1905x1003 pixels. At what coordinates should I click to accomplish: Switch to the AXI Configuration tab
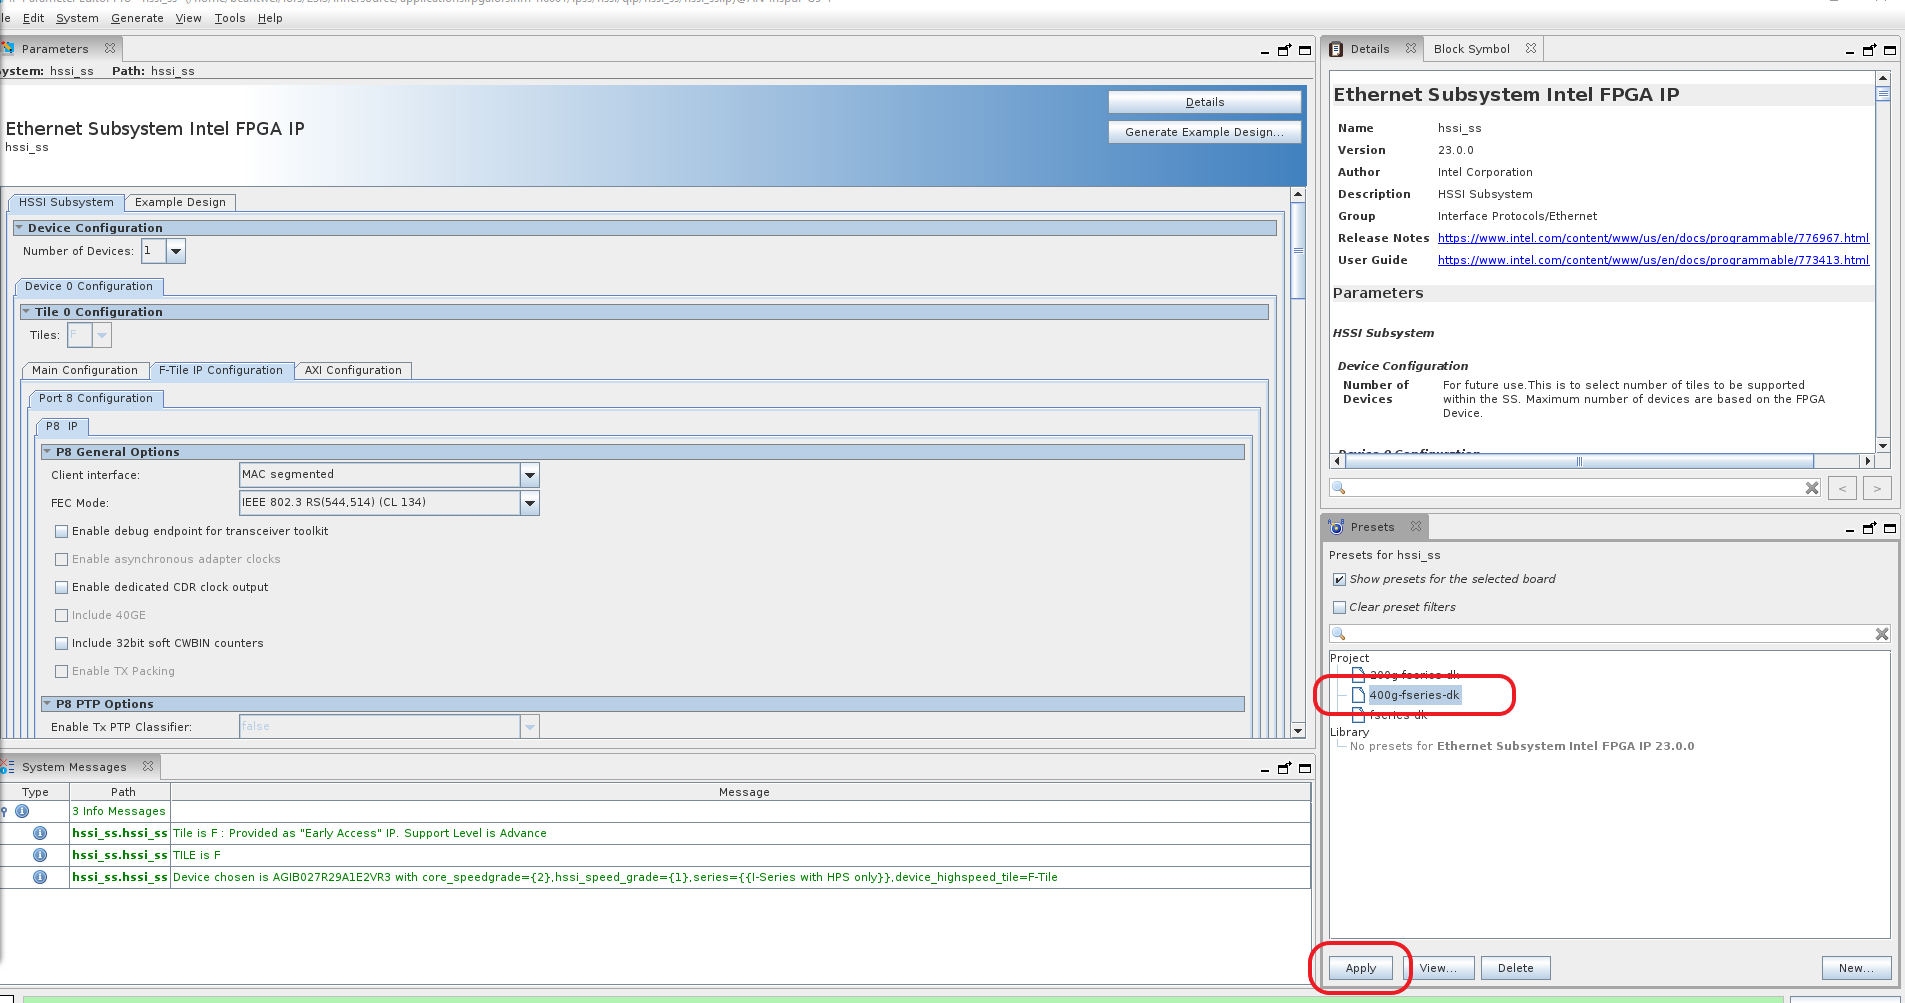tap(353, 370)
